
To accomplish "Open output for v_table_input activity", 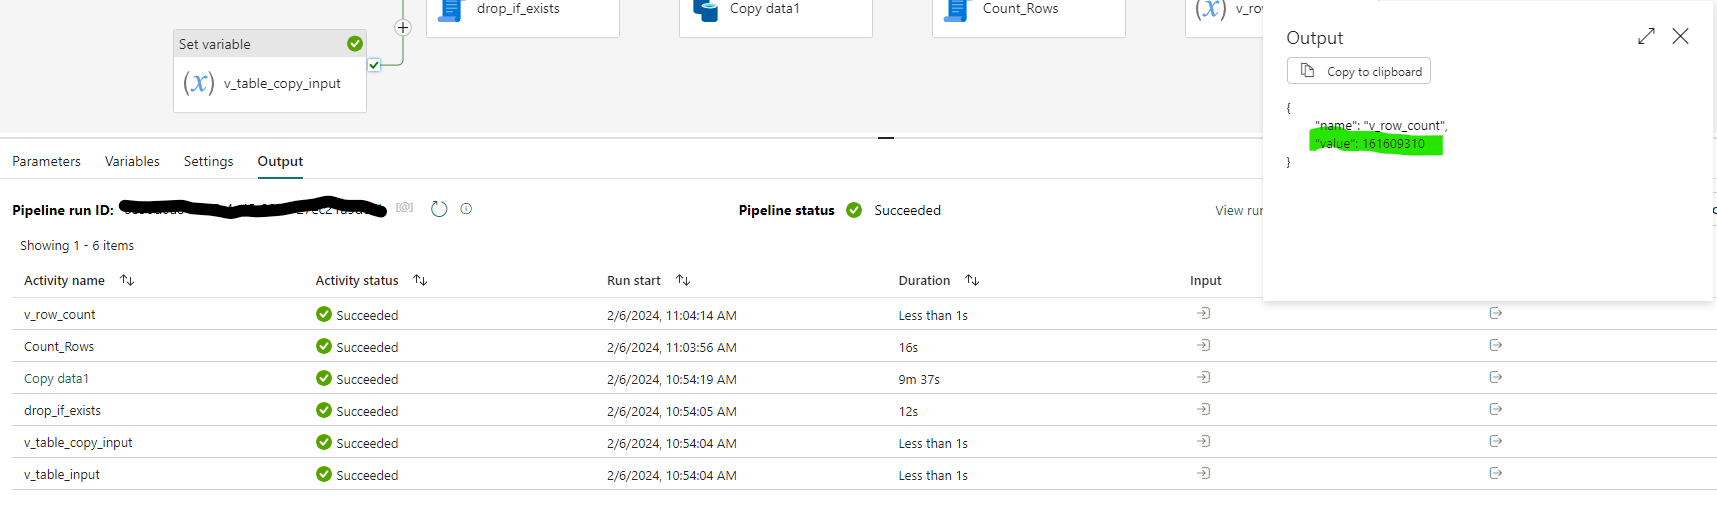I will click(x=1496, y=474).
